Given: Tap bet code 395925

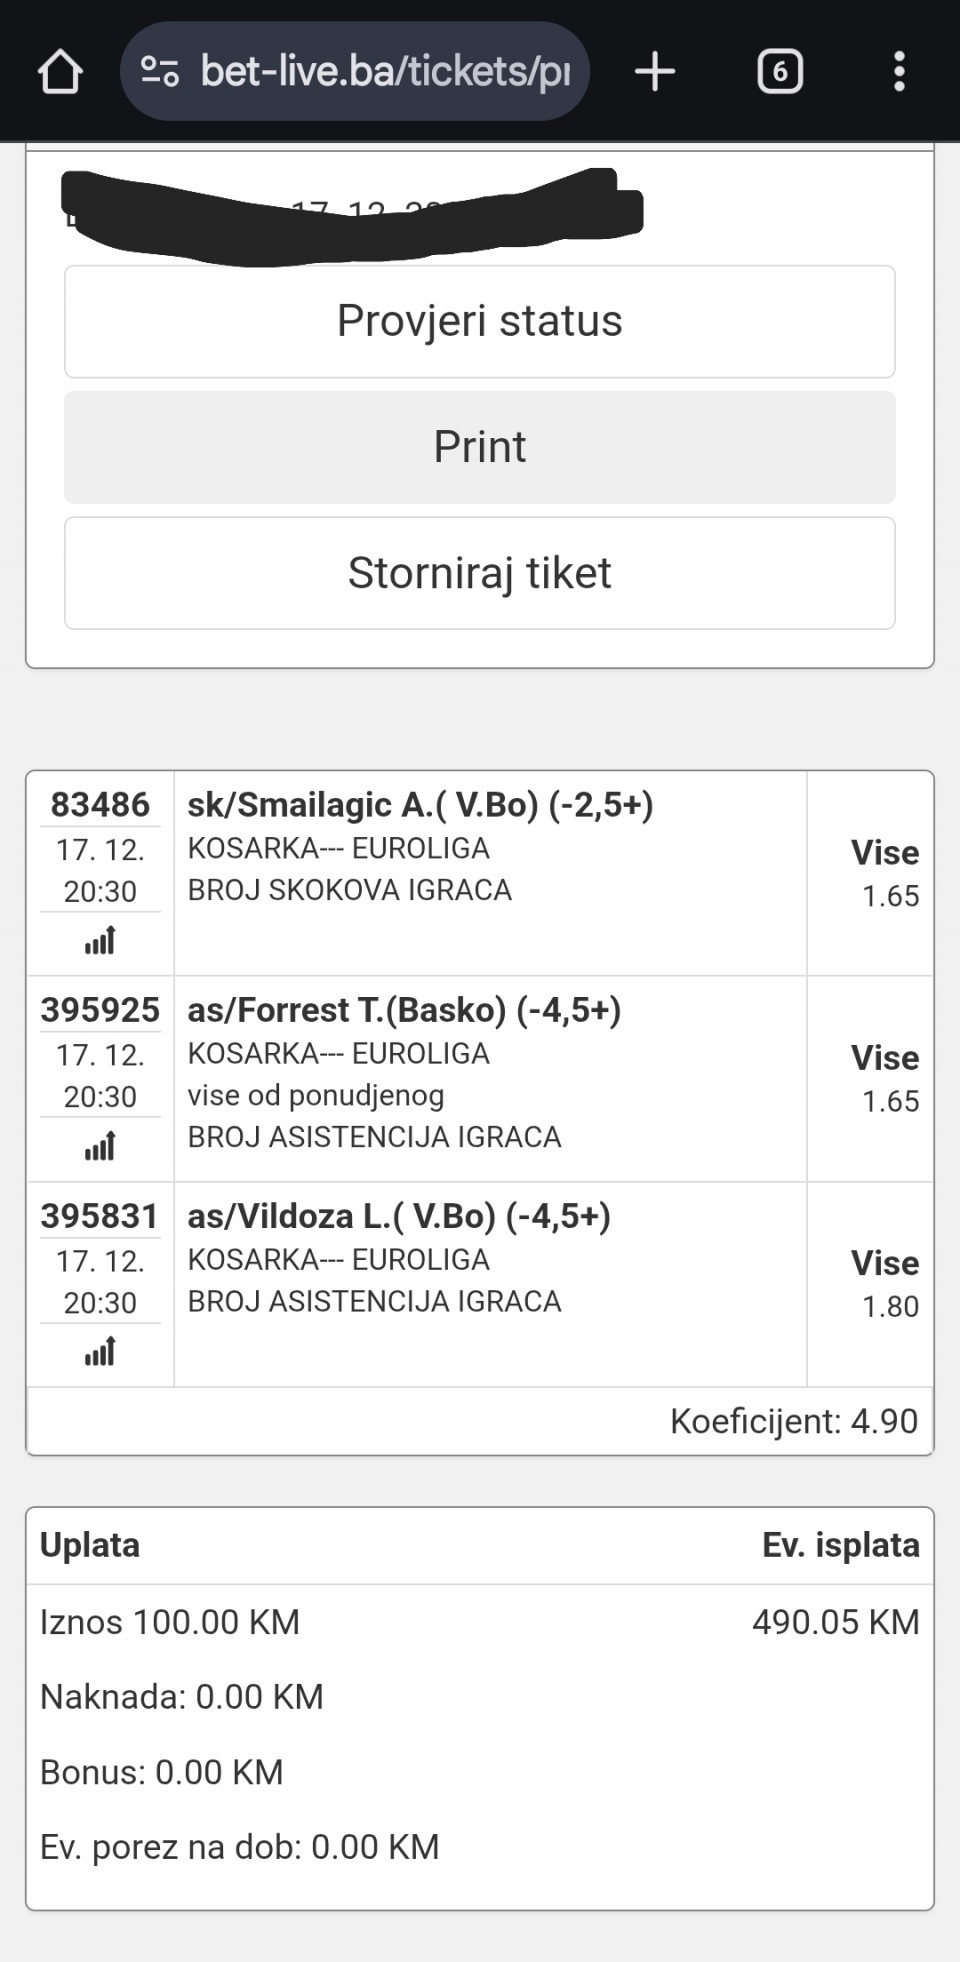Looking at the screenshot, I should 100,1010.
